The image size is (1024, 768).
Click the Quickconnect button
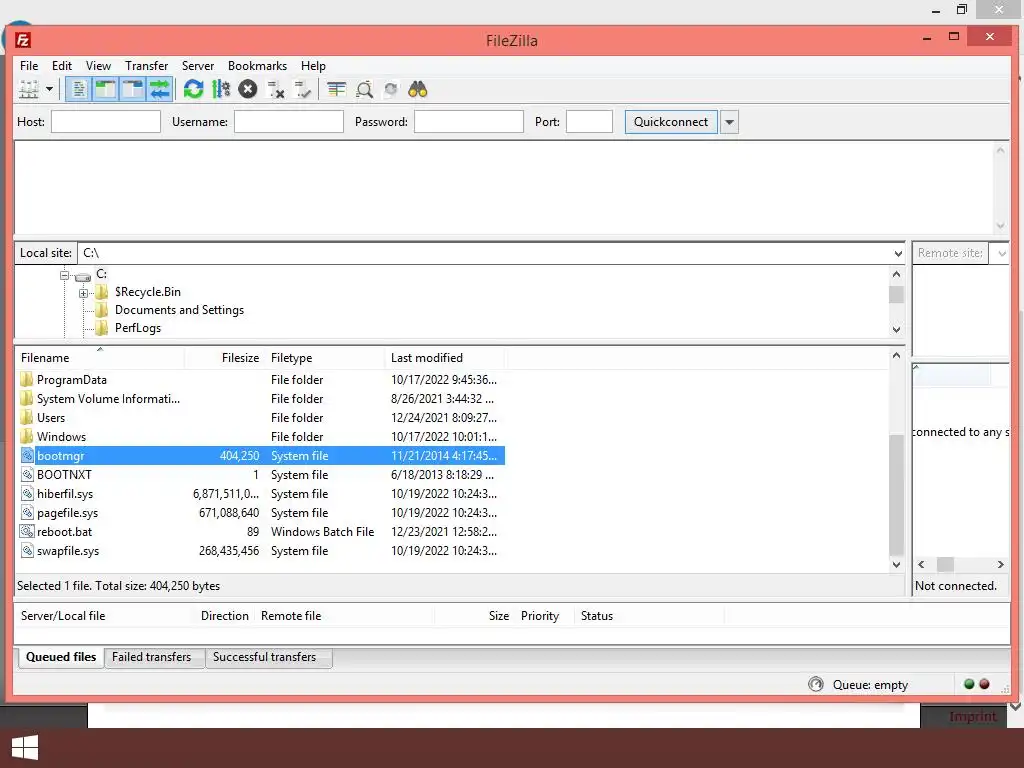pos(671,122)
